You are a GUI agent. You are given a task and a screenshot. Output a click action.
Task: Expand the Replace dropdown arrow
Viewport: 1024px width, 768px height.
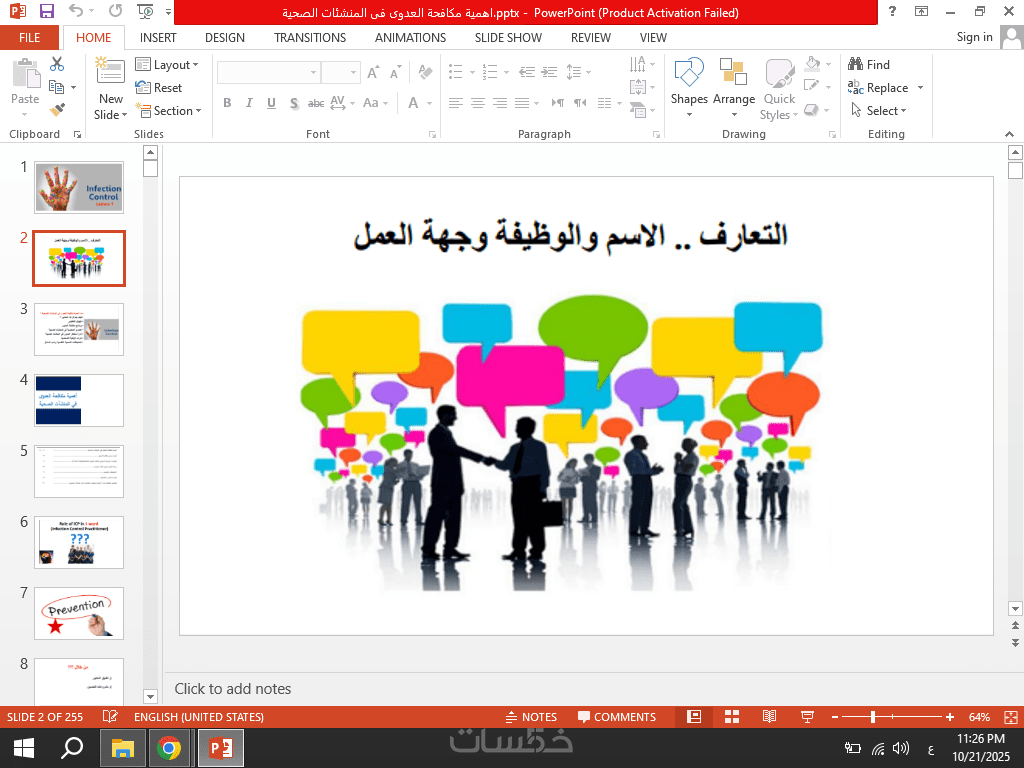tap(920, 88)
